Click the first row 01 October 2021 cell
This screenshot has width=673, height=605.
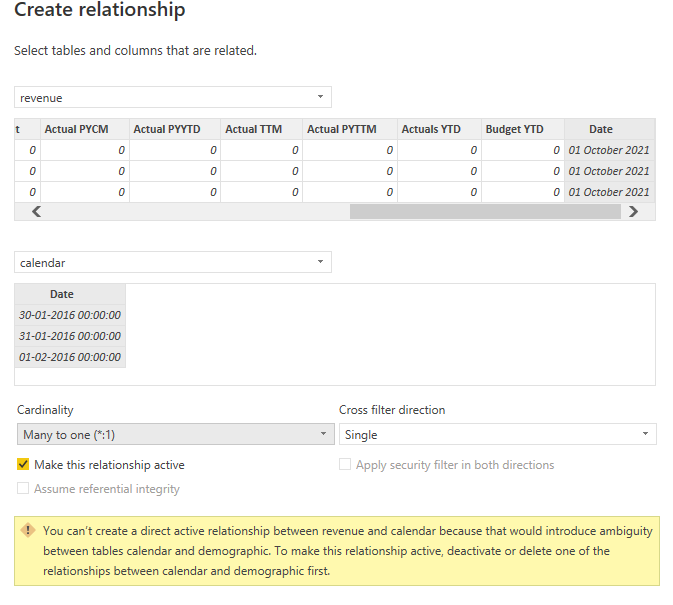[x=609, y=150]
